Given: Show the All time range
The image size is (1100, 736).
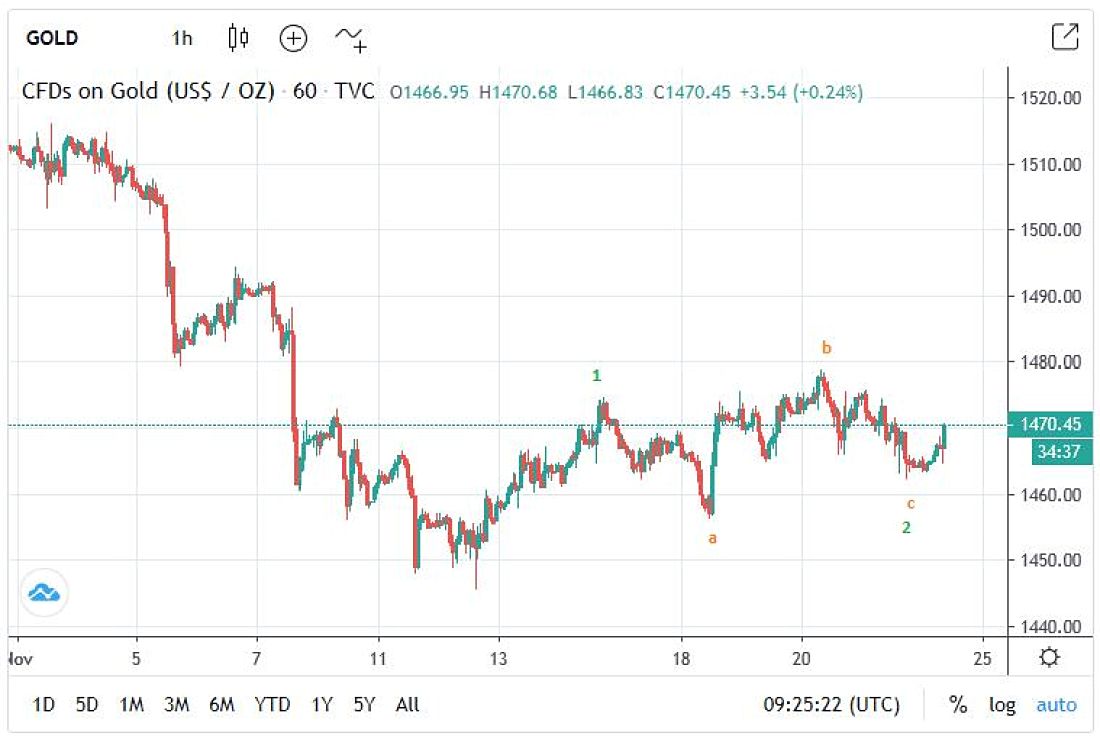Looking at the screenshot, I should point(407,705).
